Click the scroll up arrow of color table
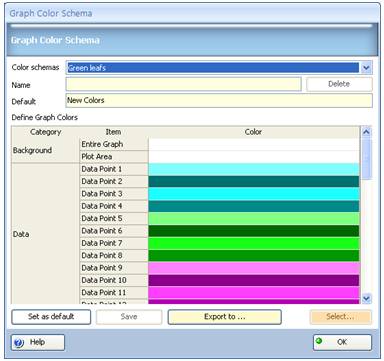The image size is (384, 361). pyautogui.click(x=366, y=132)
